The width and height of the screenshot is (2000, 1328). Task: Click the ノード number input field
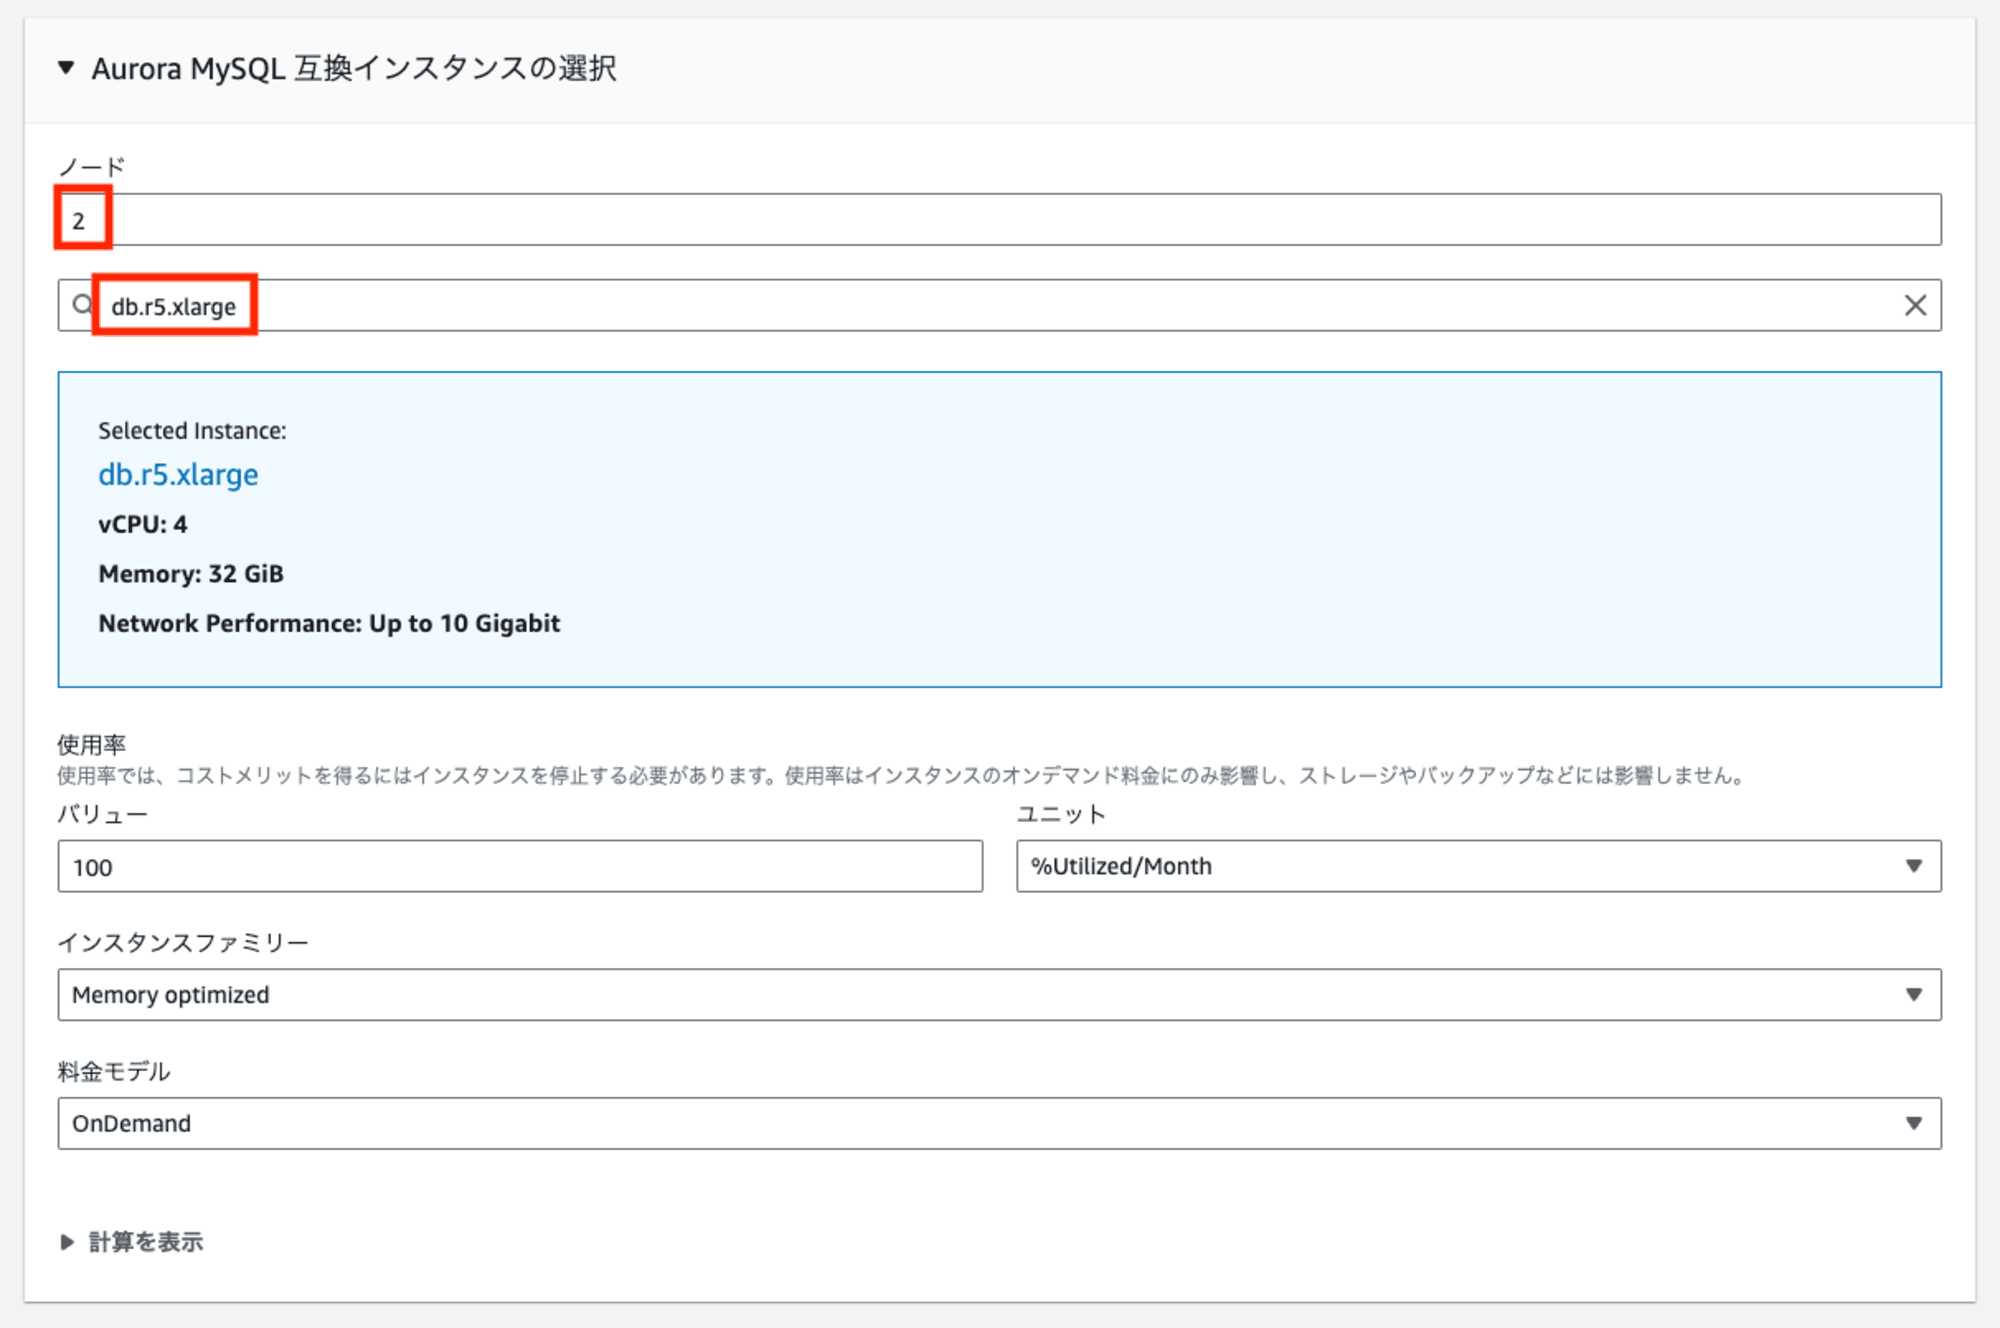[x=999, y=220]
